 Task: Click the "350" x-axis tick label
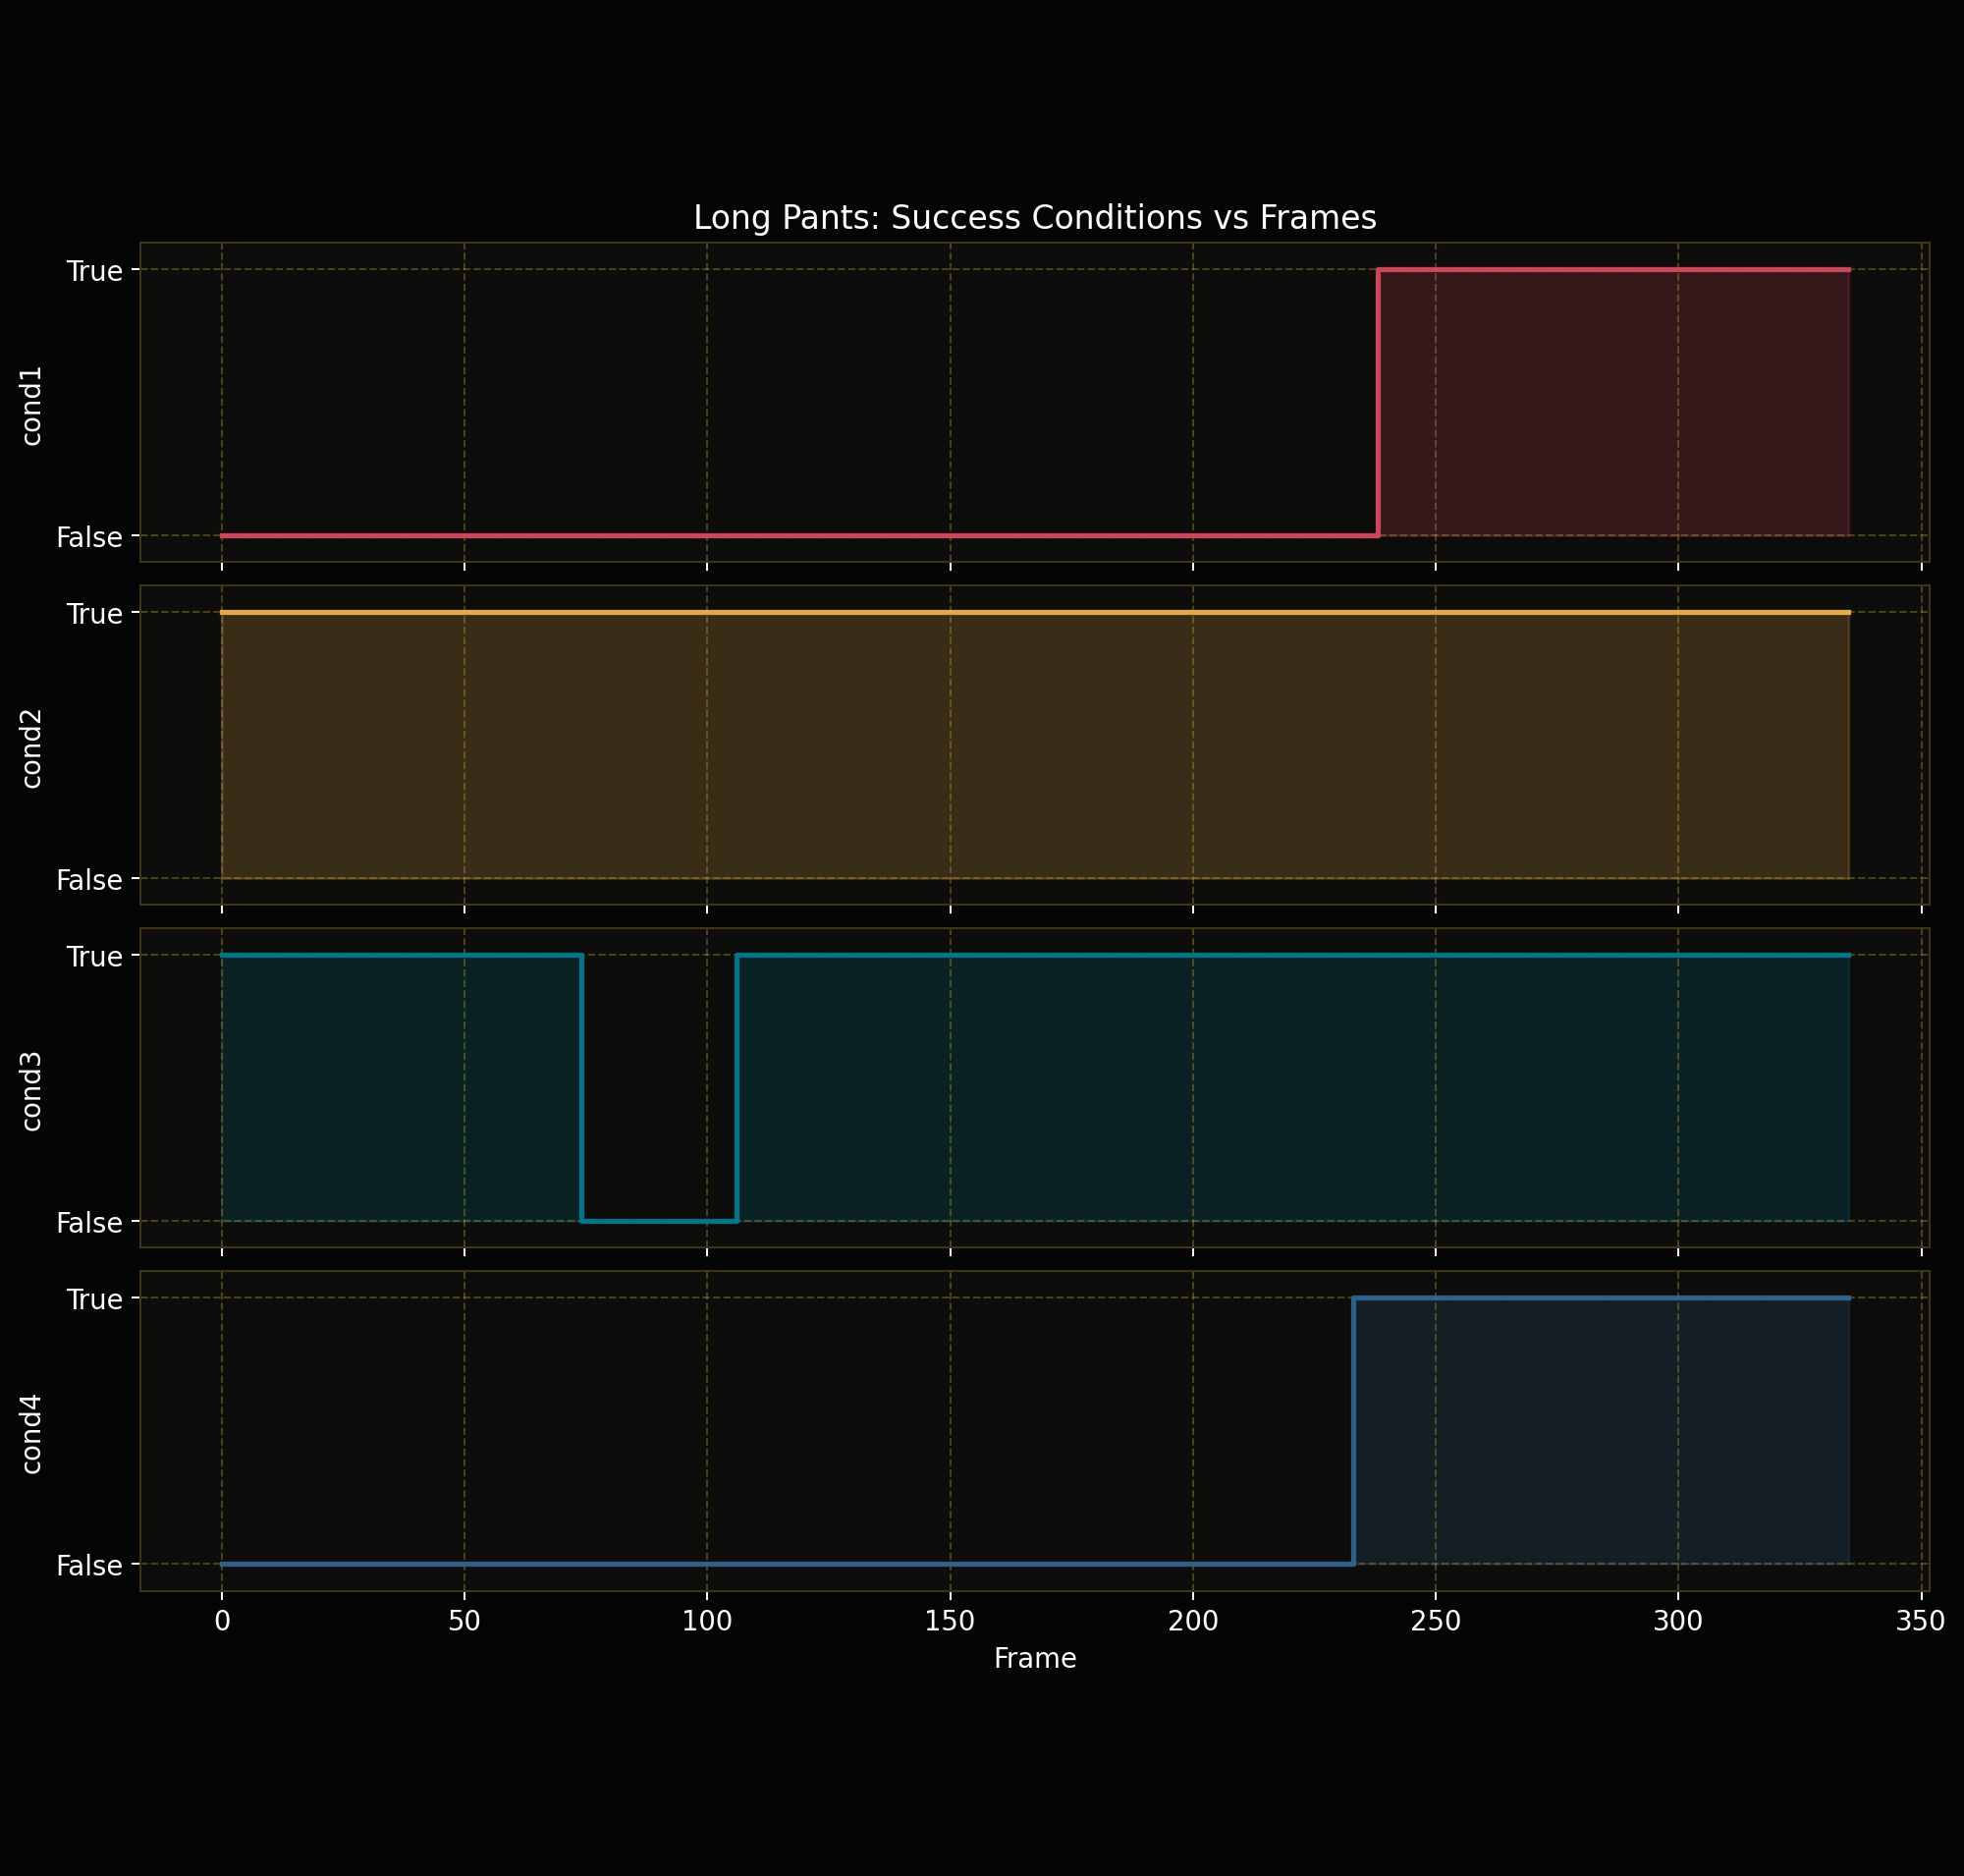click(x=1921, y=1621)
